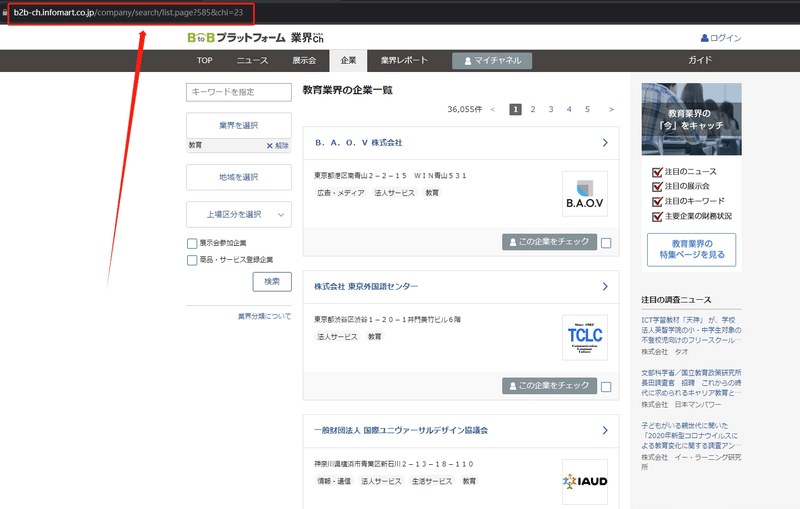Click 法人サービス tag on 東京外国語センター

pos(337,337)
